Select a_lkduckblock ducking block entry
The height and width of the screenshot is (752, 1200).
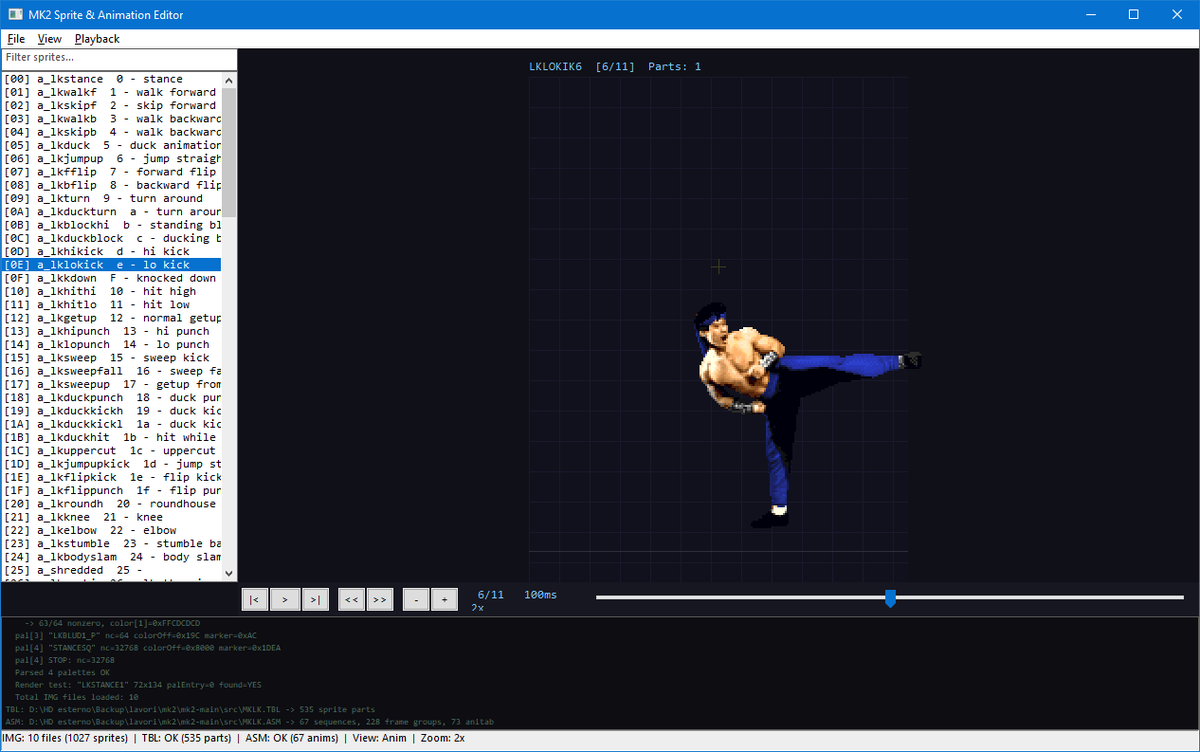pyautogui.click(x=112, y=238)
